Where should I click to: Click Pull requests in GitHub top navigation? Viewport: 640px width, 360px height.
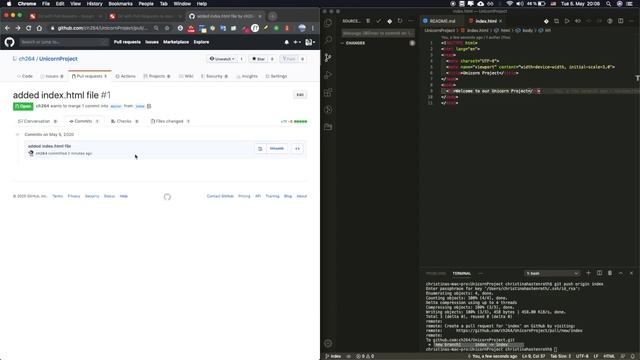click(x=127, y=42)
